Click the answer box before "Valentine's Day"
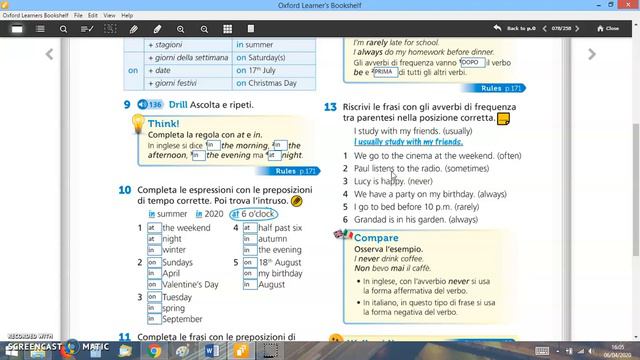 [154, 284]
